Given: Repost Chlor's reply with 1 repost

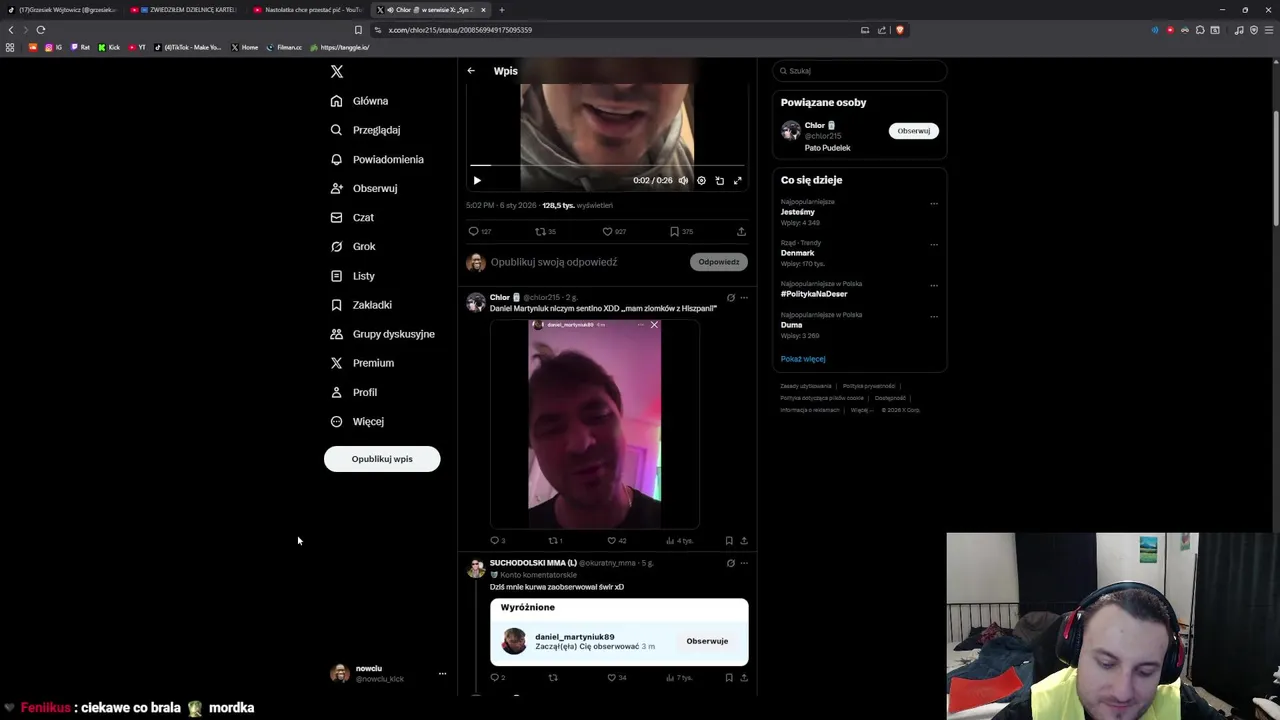Looking at the screenshot, I should pyautogui.click(x=555, y=541).
